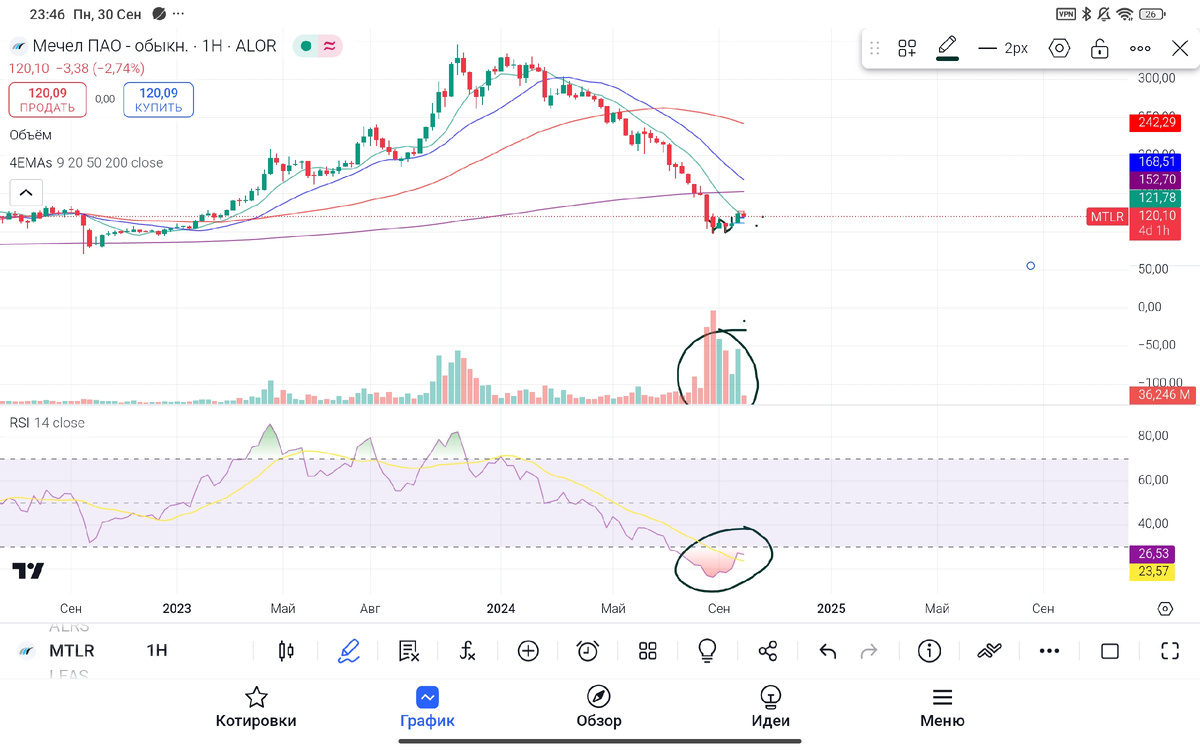Select the Объём volume indicator label
The image size is (1200, 750).
tap(30, 135)
